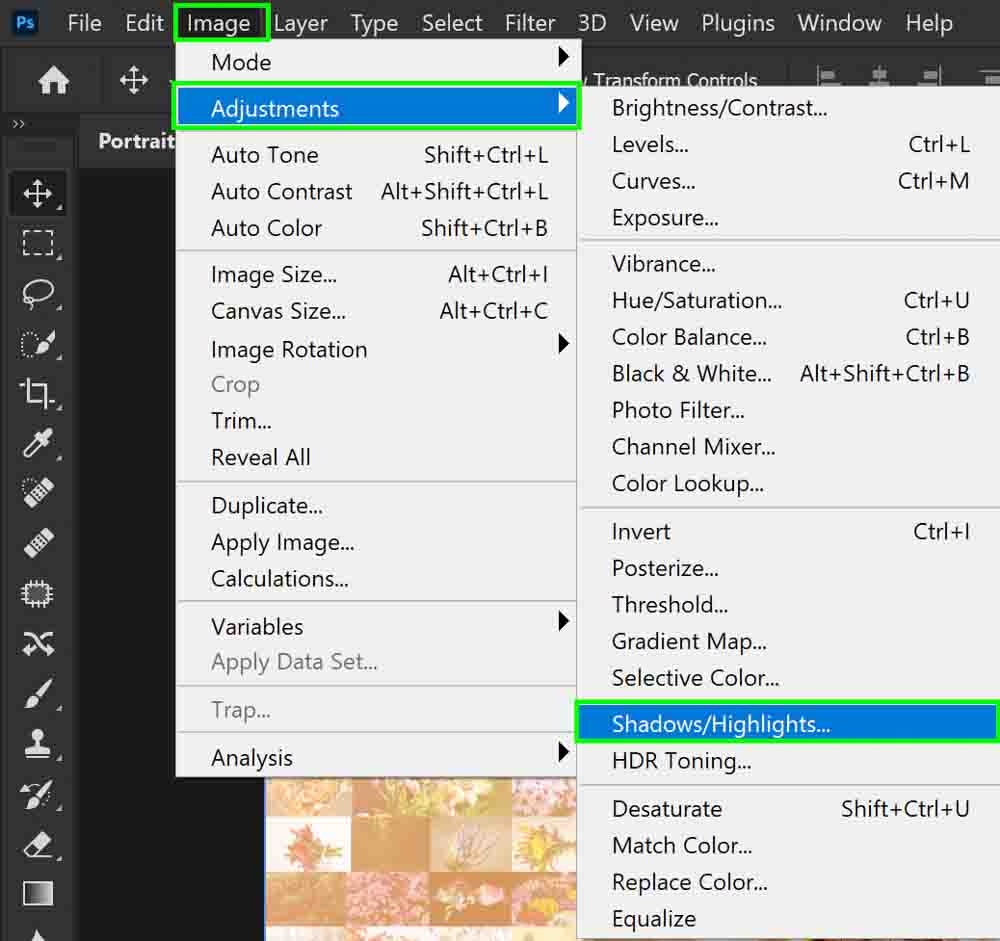Click the Home icon in options bar

[x=53, y=80]
